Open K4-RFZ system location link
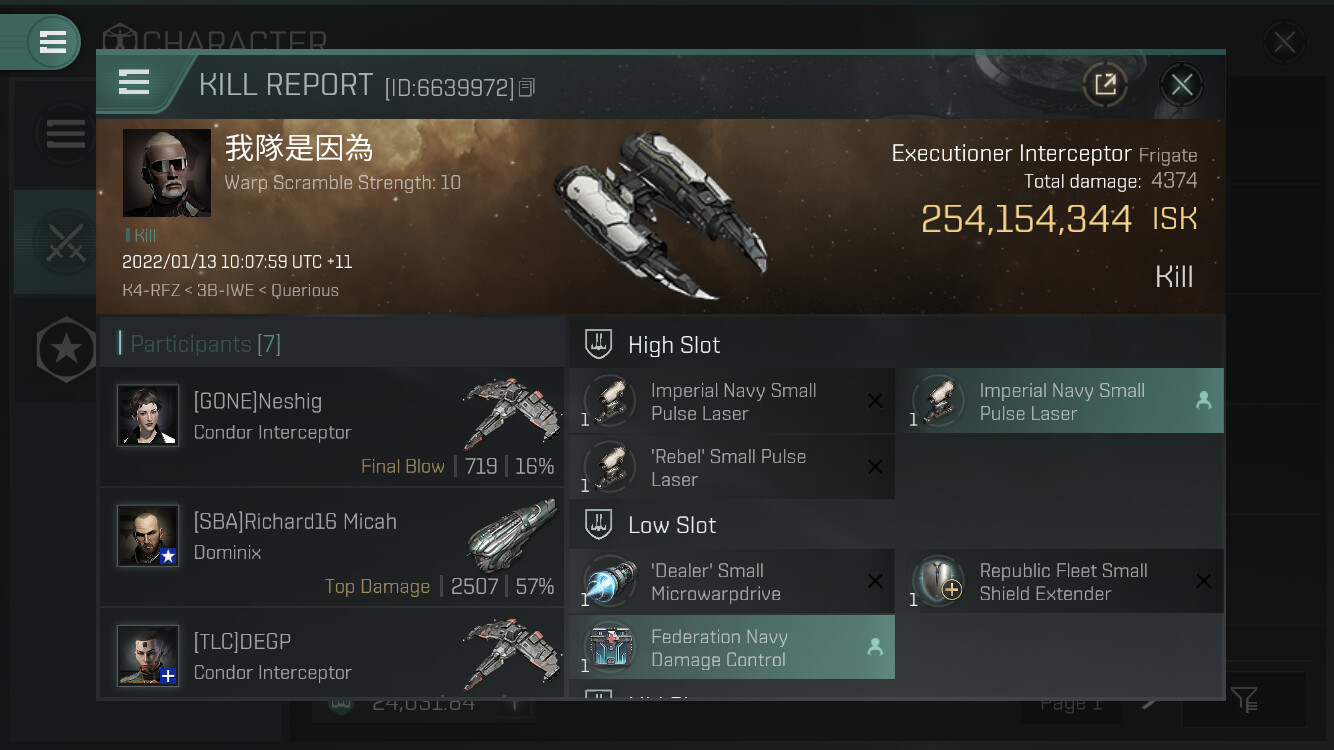The image size is (1334, 750). point(149,290)
